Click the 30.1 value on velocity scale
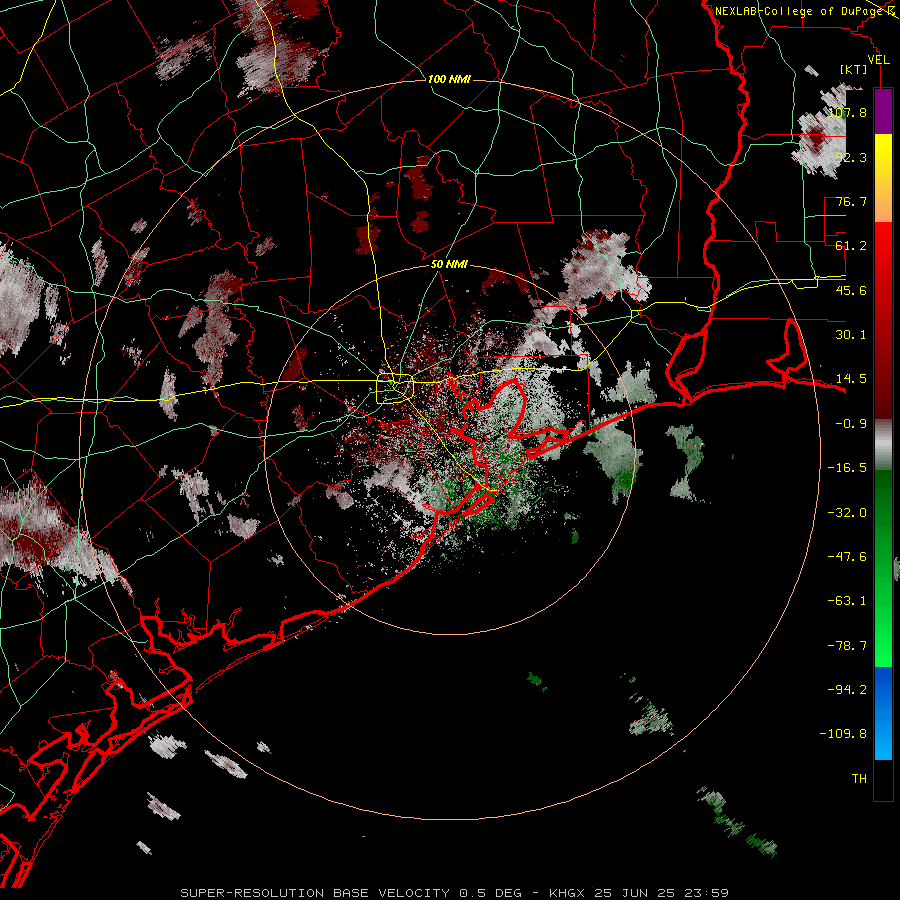Screen dimensions: 900x900 pos(851,335)
